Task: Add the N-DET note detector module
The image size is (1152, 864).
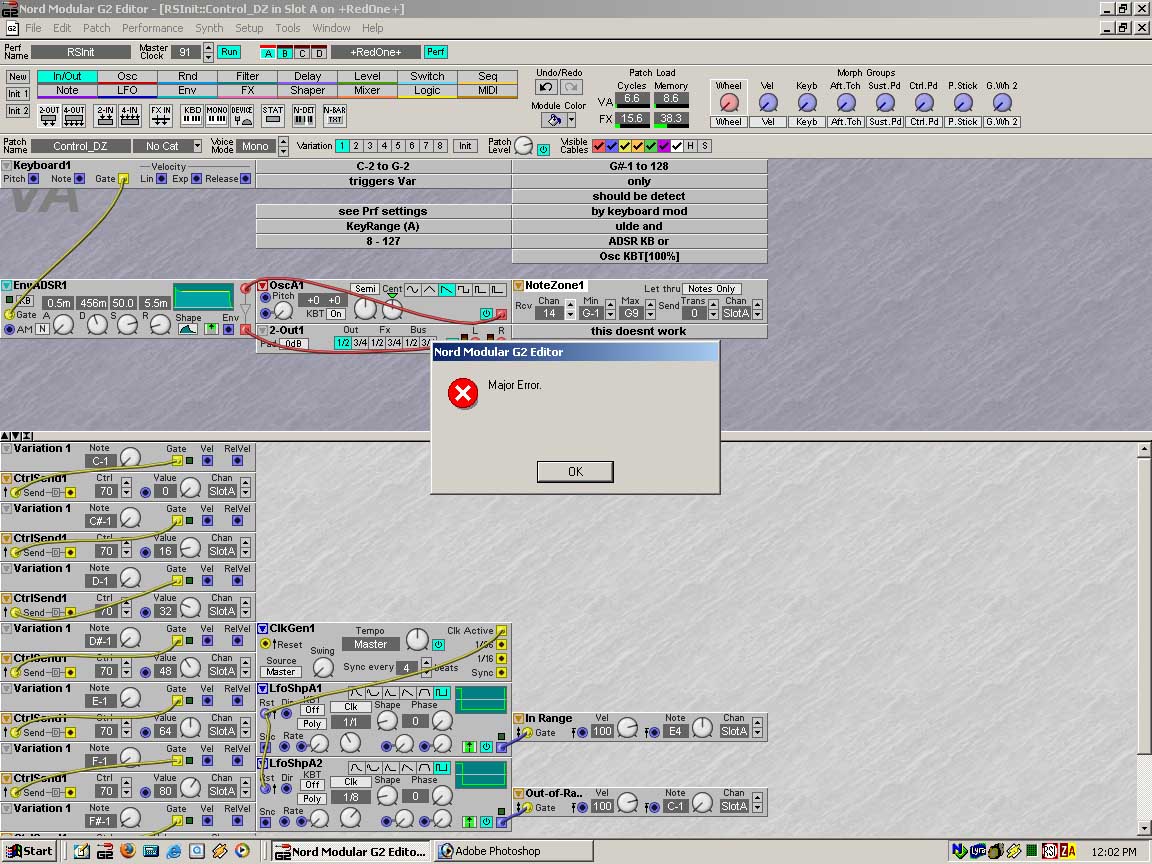Action: 304,115
